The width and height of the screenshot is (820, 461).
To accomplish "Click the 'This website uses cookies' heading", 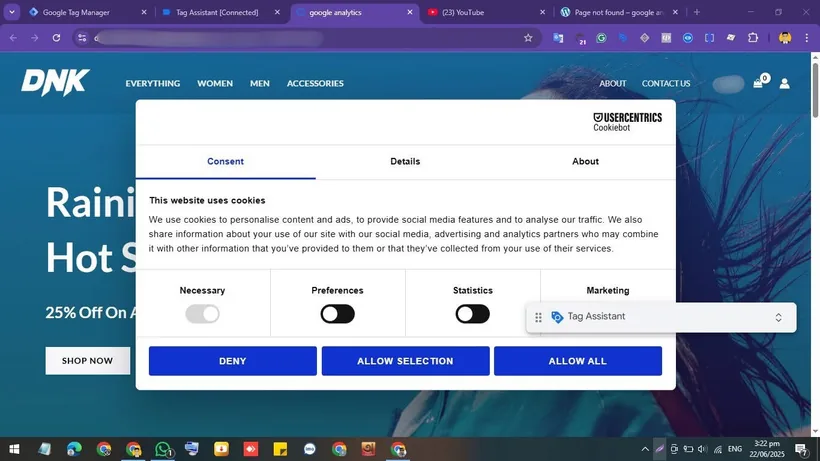I will pos(207,200).
